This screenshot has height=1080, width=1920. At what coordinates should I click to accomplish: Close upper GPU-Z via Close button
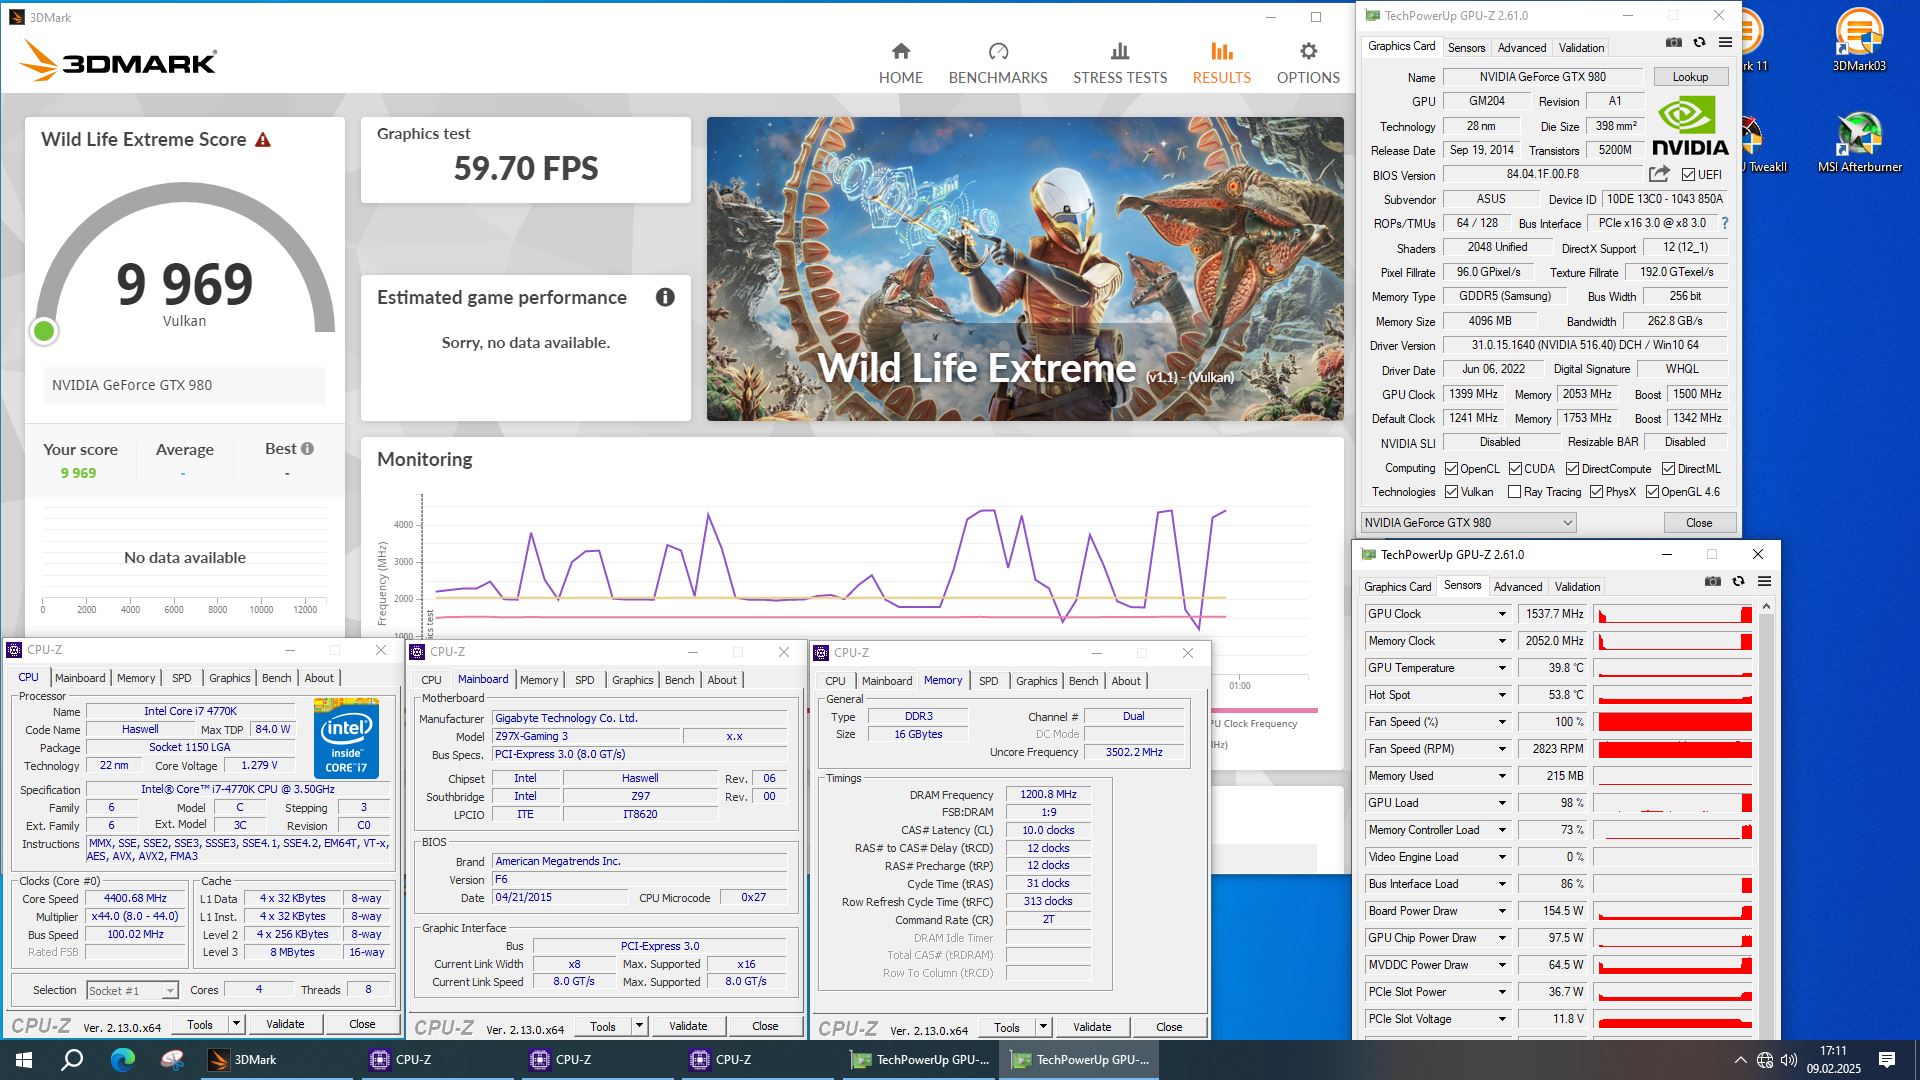coord(1698,523)
